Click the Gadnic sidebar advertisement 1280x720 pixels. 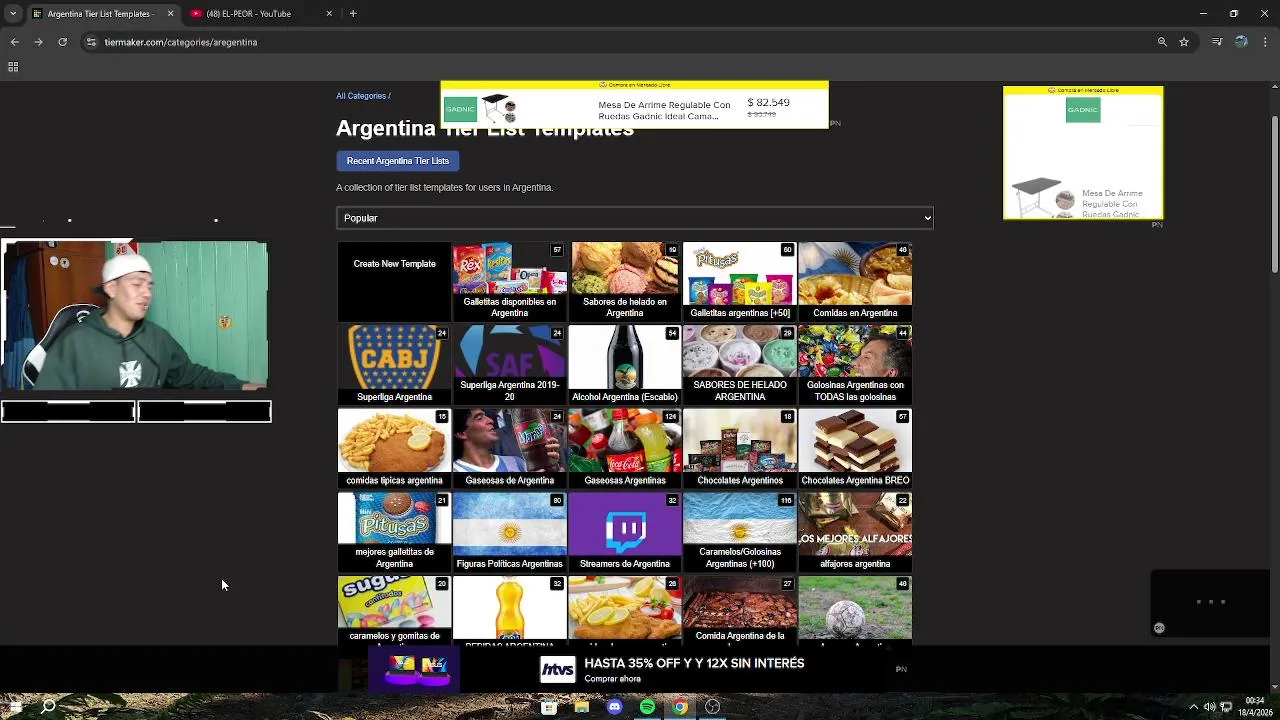[1083, 153]
